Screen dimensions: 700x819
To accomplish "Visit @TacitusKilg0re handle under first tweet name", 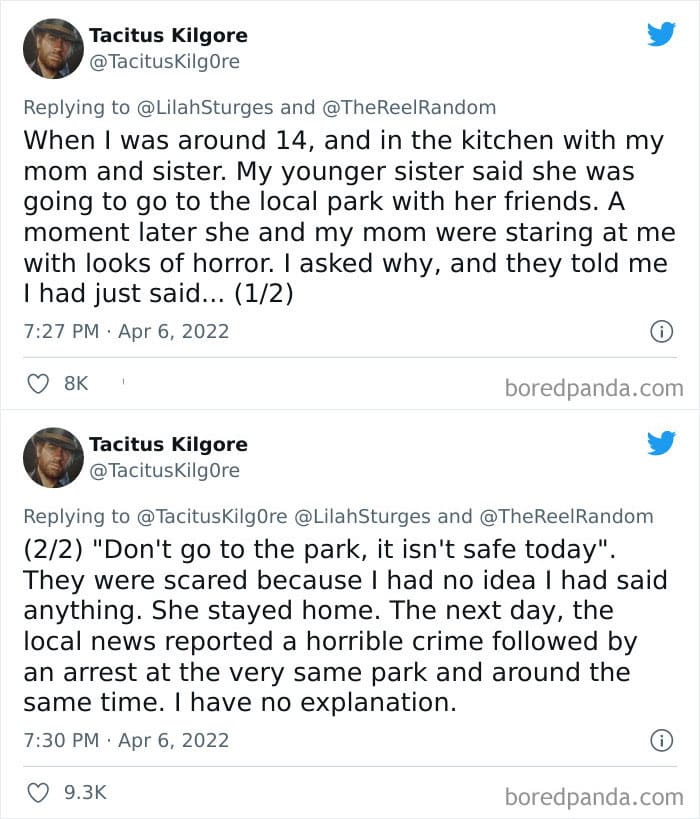I will (165, 62).
